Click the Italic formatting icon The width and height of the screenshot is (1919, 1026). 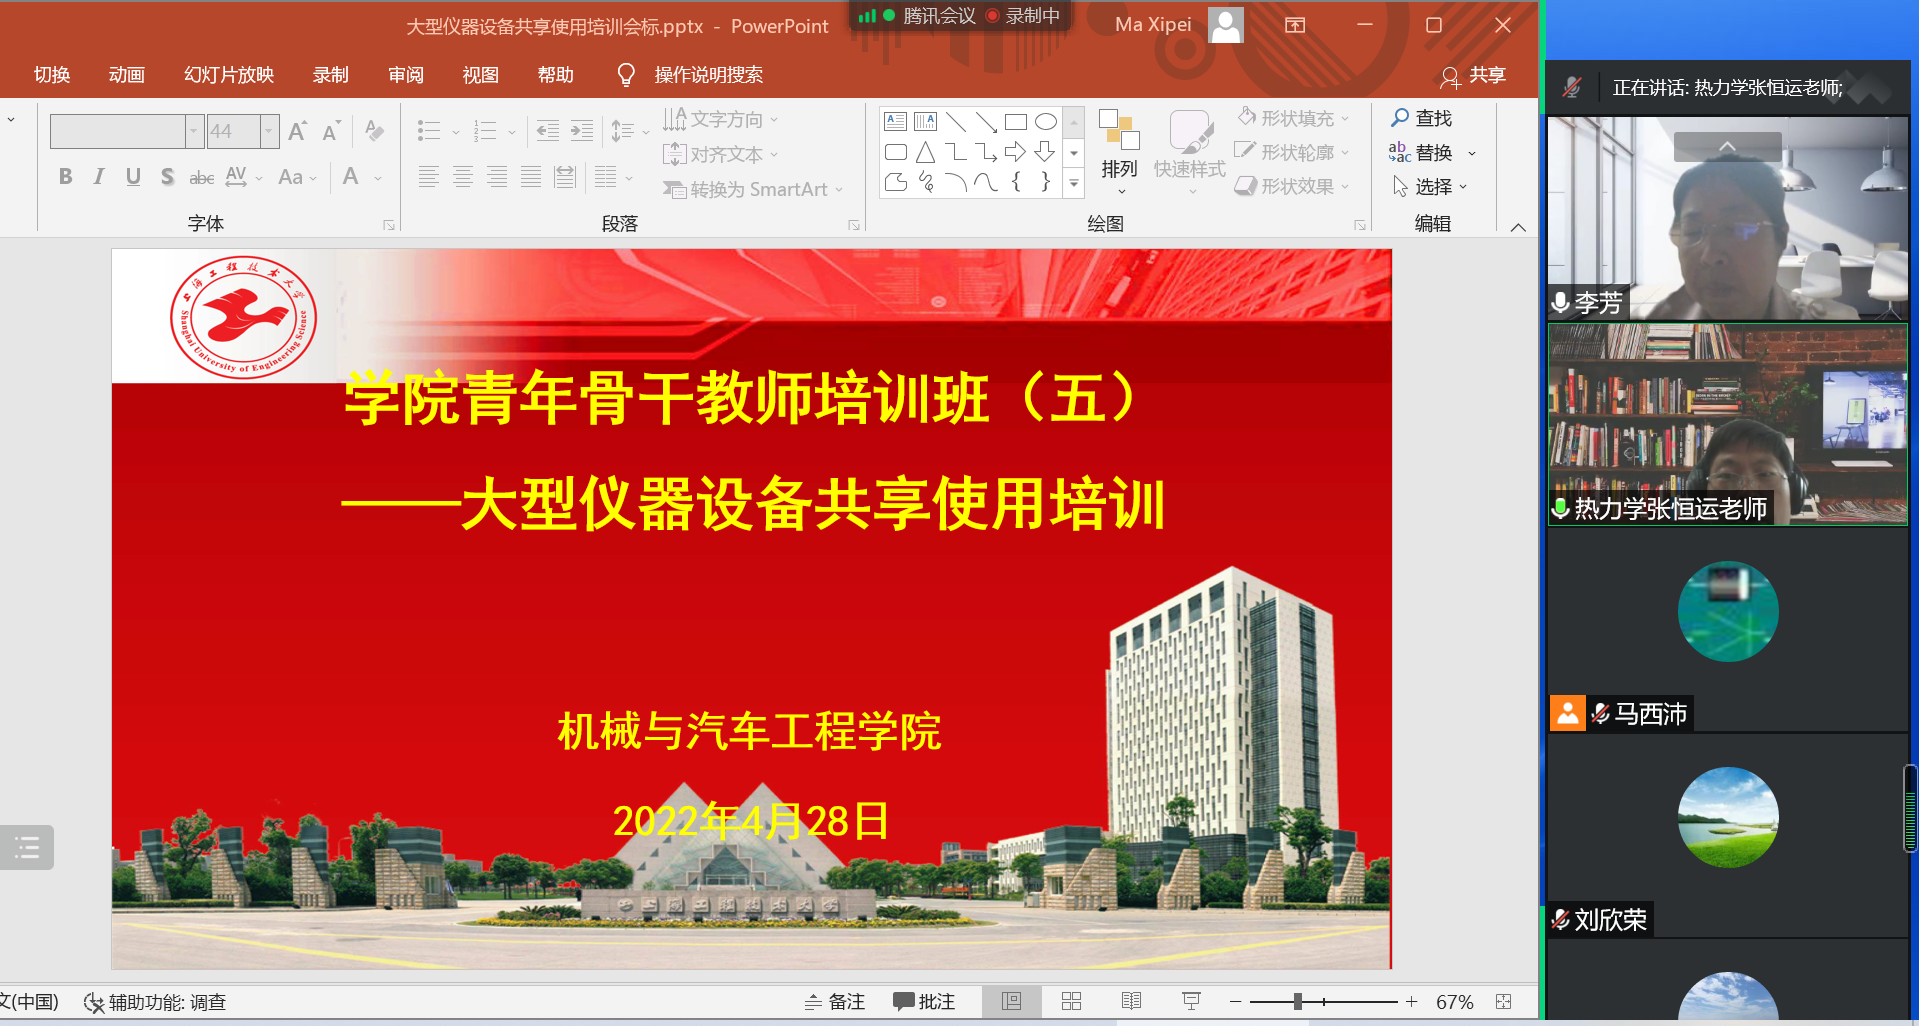coord(99,177)
